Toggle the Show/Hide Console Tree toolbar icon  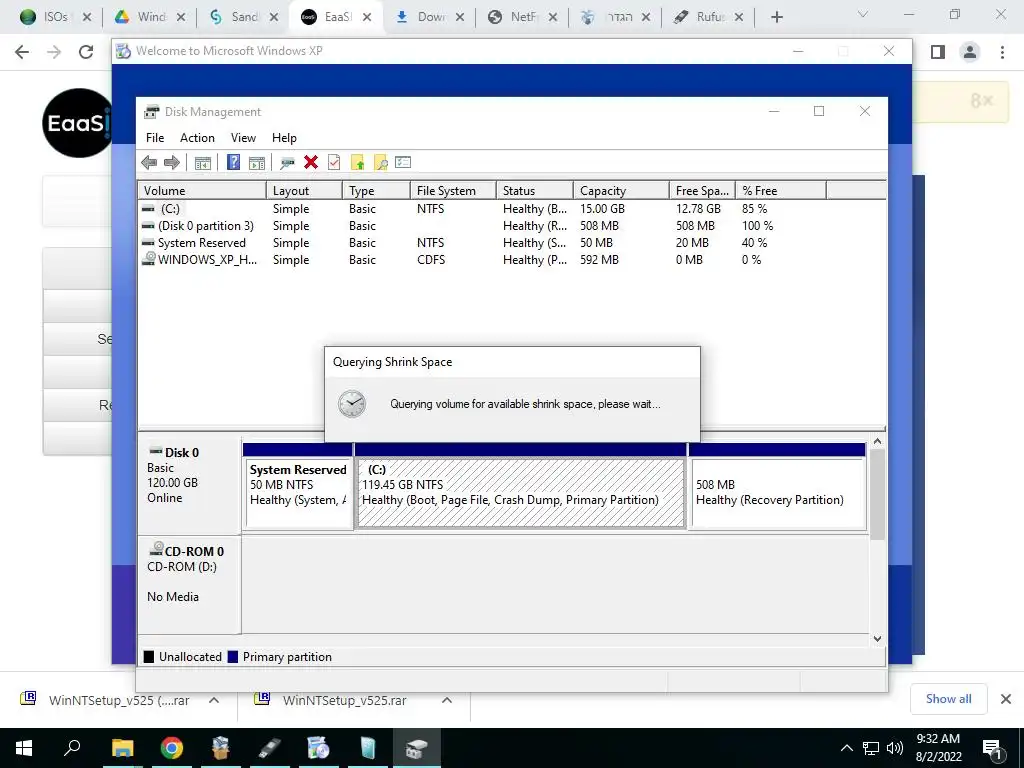(x=202, y=163)
